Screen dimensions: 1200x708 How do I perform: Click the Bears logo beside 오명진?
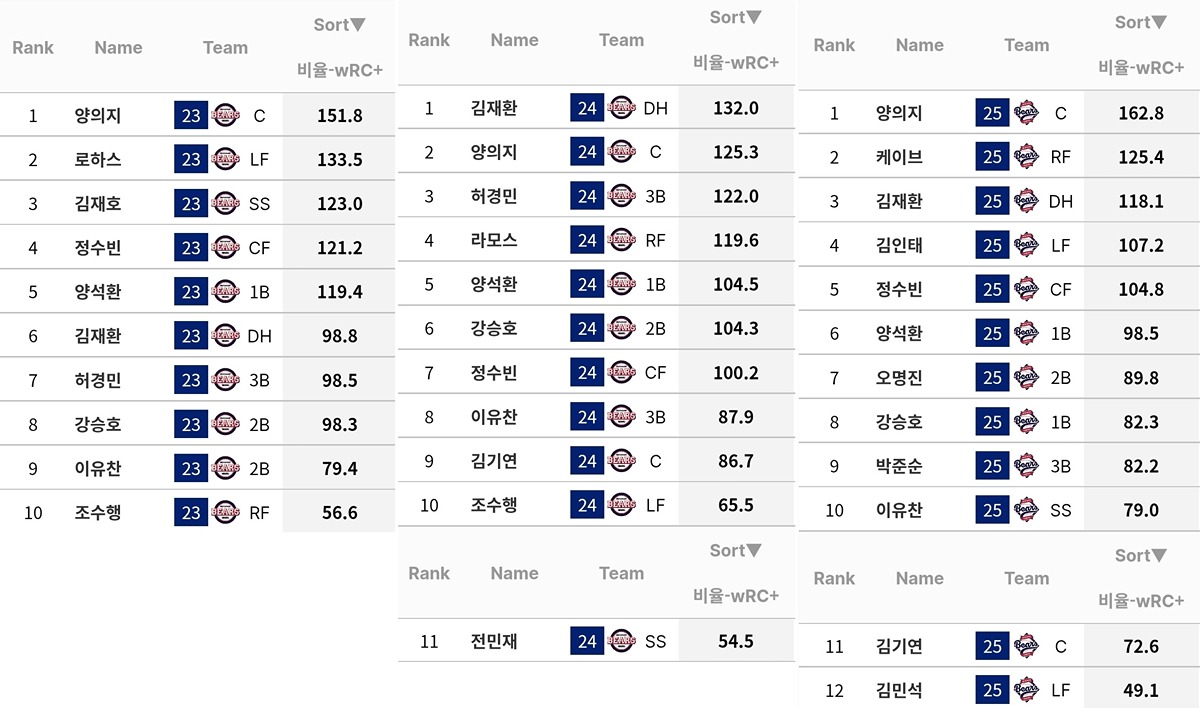[1026, 378]
